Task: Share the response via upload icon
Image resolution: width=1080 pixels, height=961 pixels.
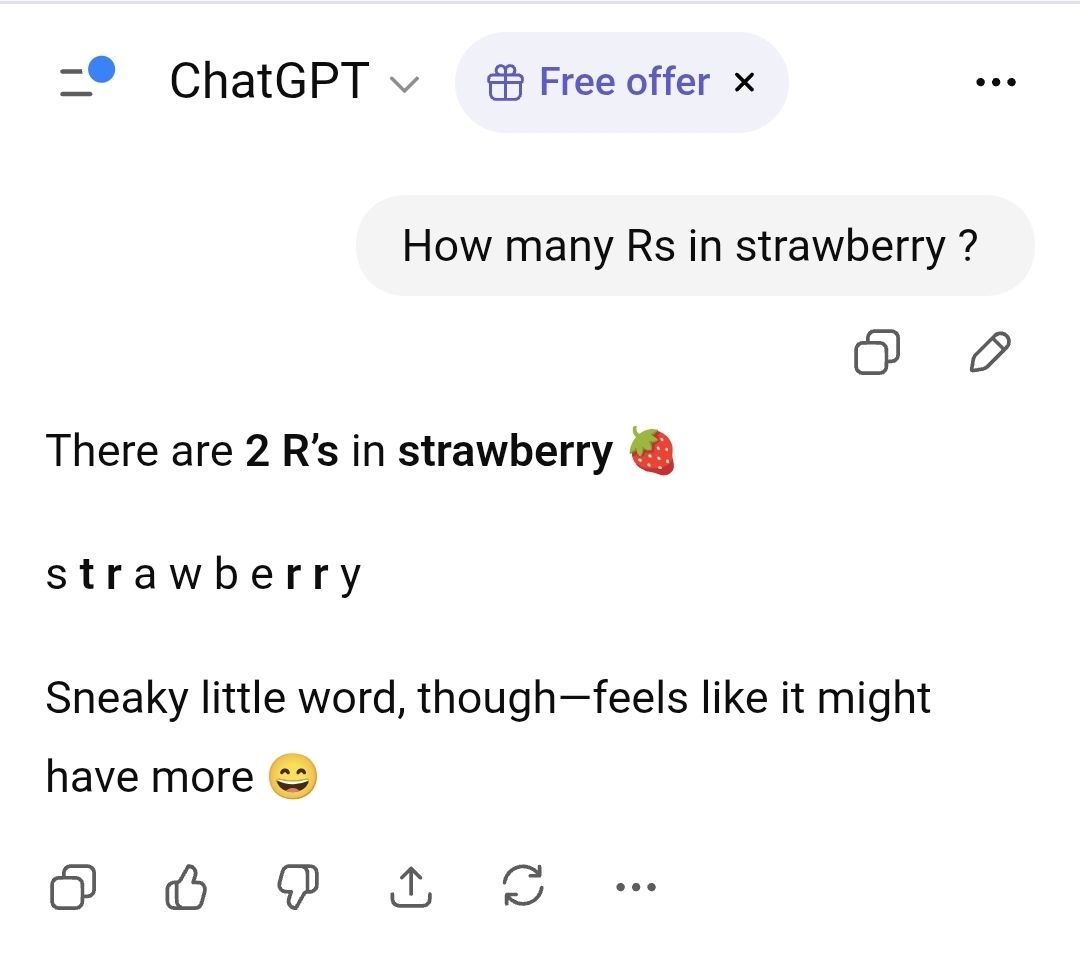Action: click(410, 886)
